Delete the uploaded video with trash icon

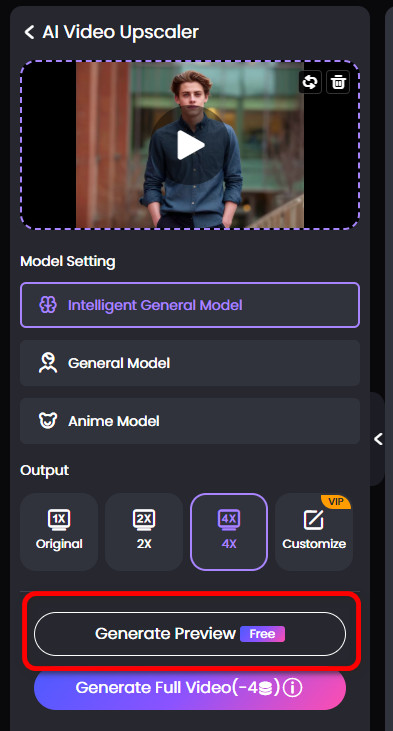[338, 83]
